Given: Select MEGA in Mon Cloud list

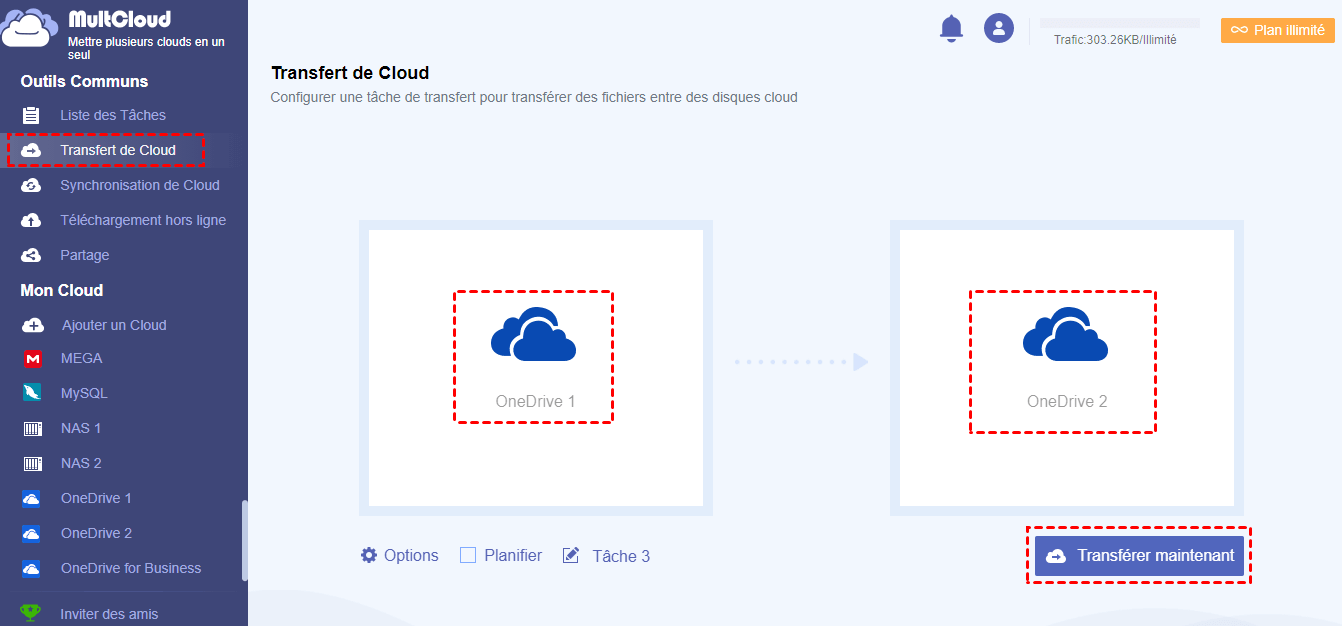Looking at the screenshot, I should coord(82,358).
